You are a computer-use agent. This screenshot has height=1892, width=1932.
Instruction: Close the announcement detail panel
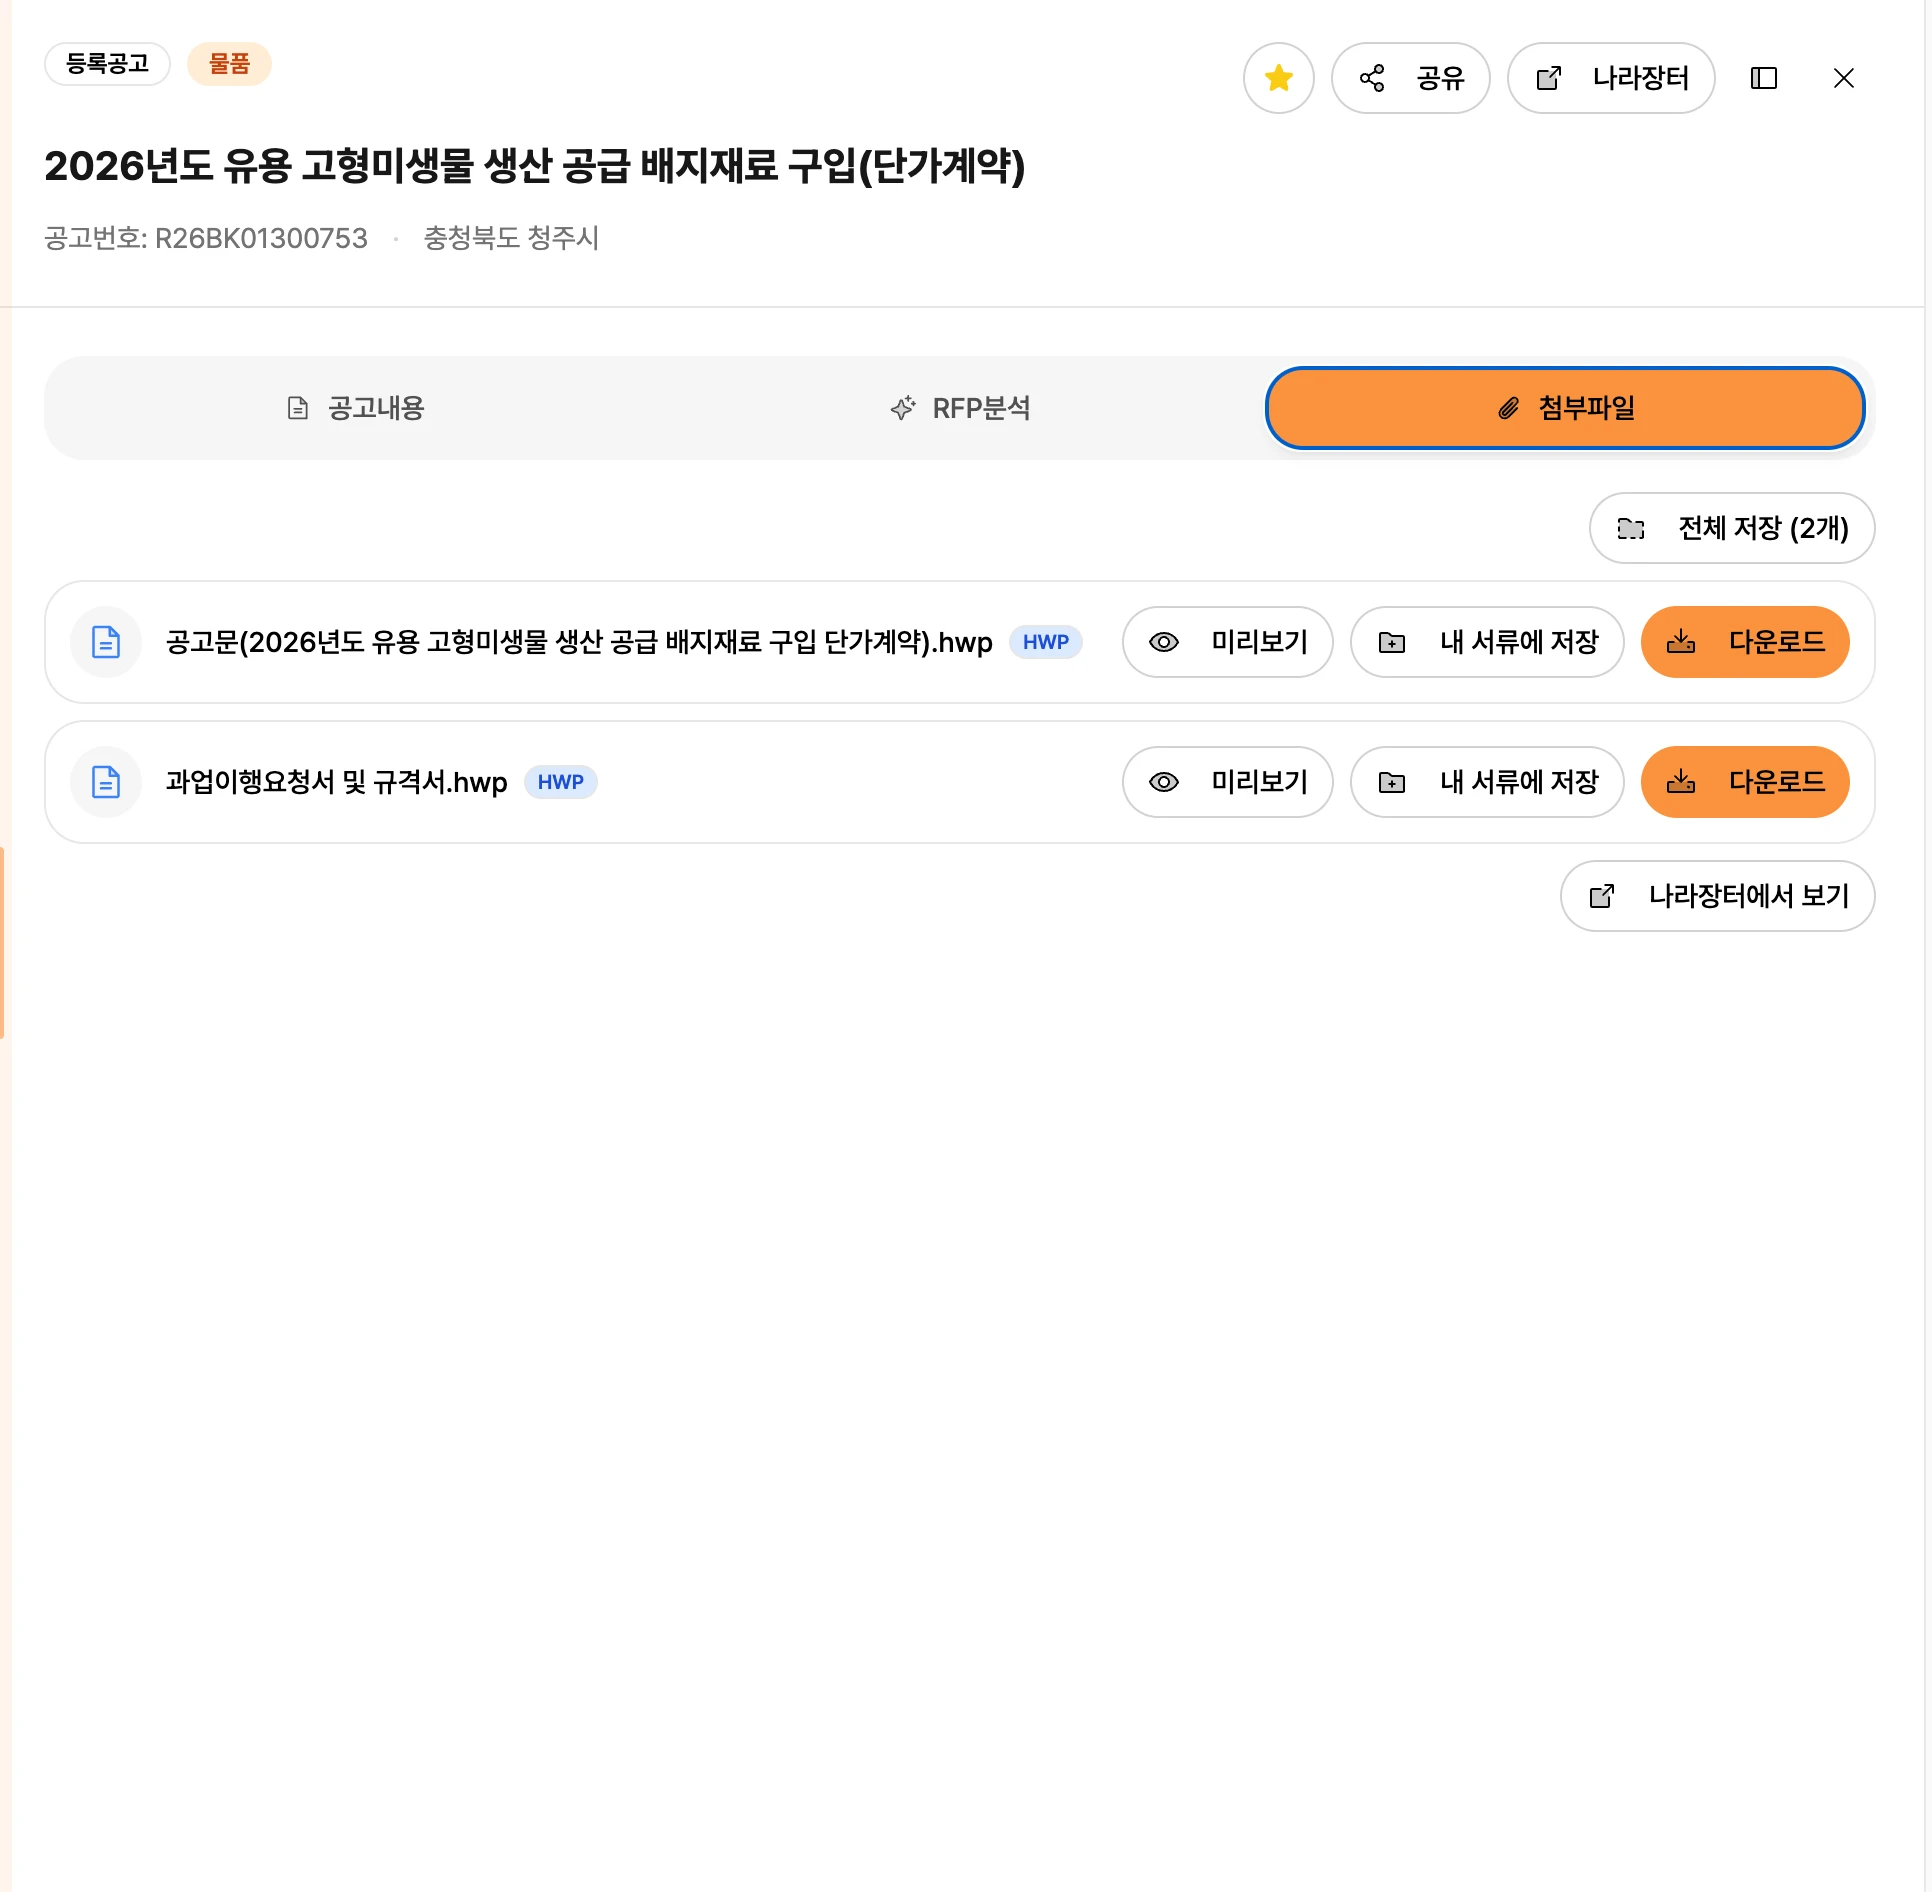[x=1843, y=78]
